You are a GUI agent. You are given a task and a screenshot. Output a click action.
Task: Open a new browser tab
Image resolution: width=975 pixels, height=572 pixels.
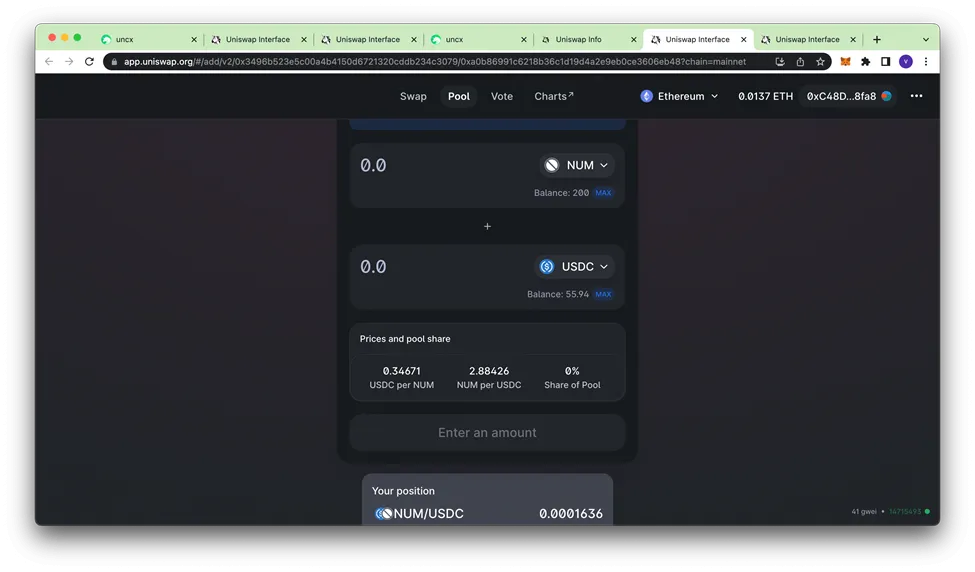coord(877,39)
